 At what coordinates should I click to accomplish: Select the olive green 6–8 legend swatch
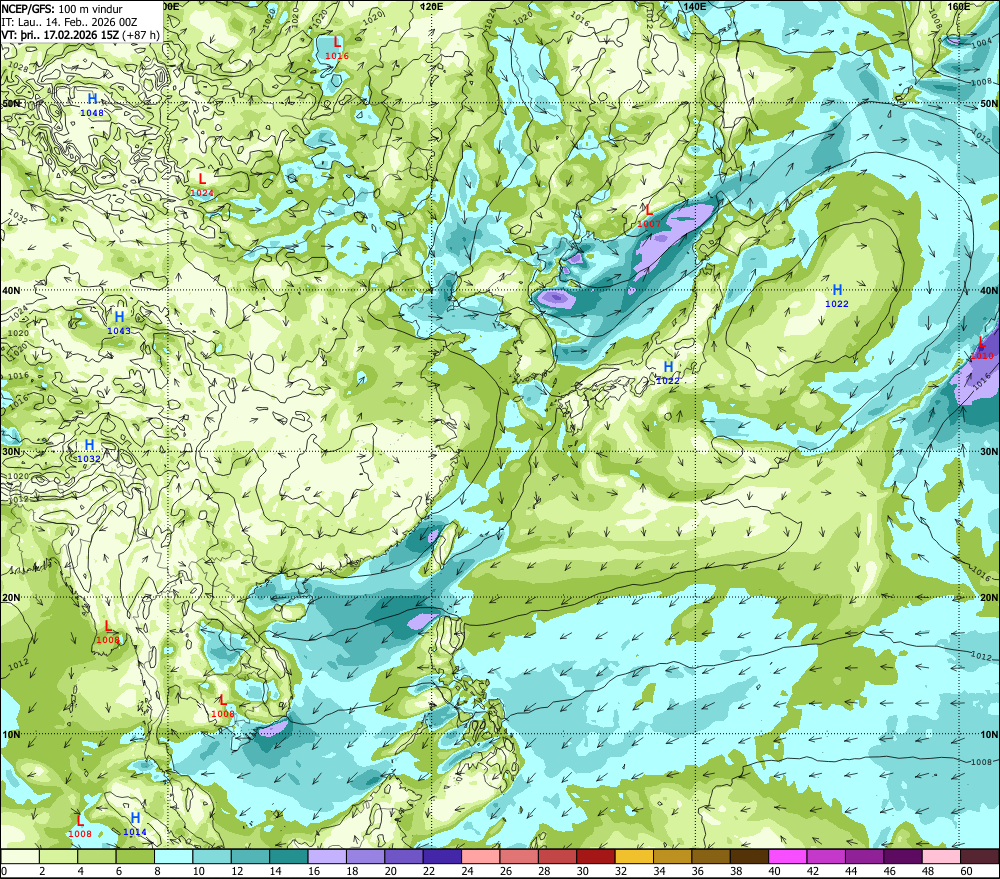click(135, 856)
